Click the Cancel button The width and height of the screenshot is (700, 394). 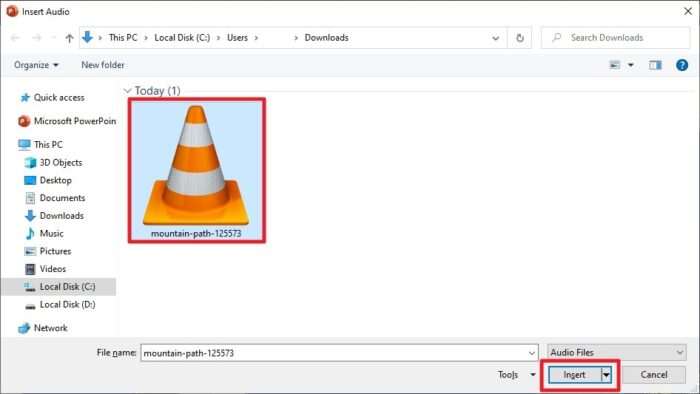[654, 375]
